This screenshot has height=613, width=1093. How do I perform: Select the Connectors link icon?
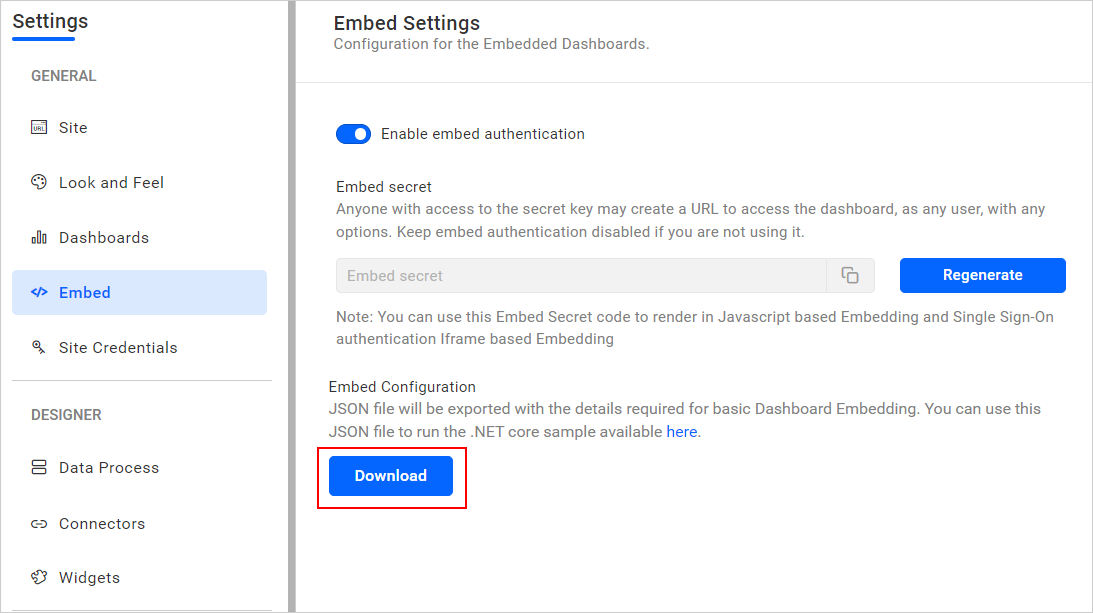(39, 523)
